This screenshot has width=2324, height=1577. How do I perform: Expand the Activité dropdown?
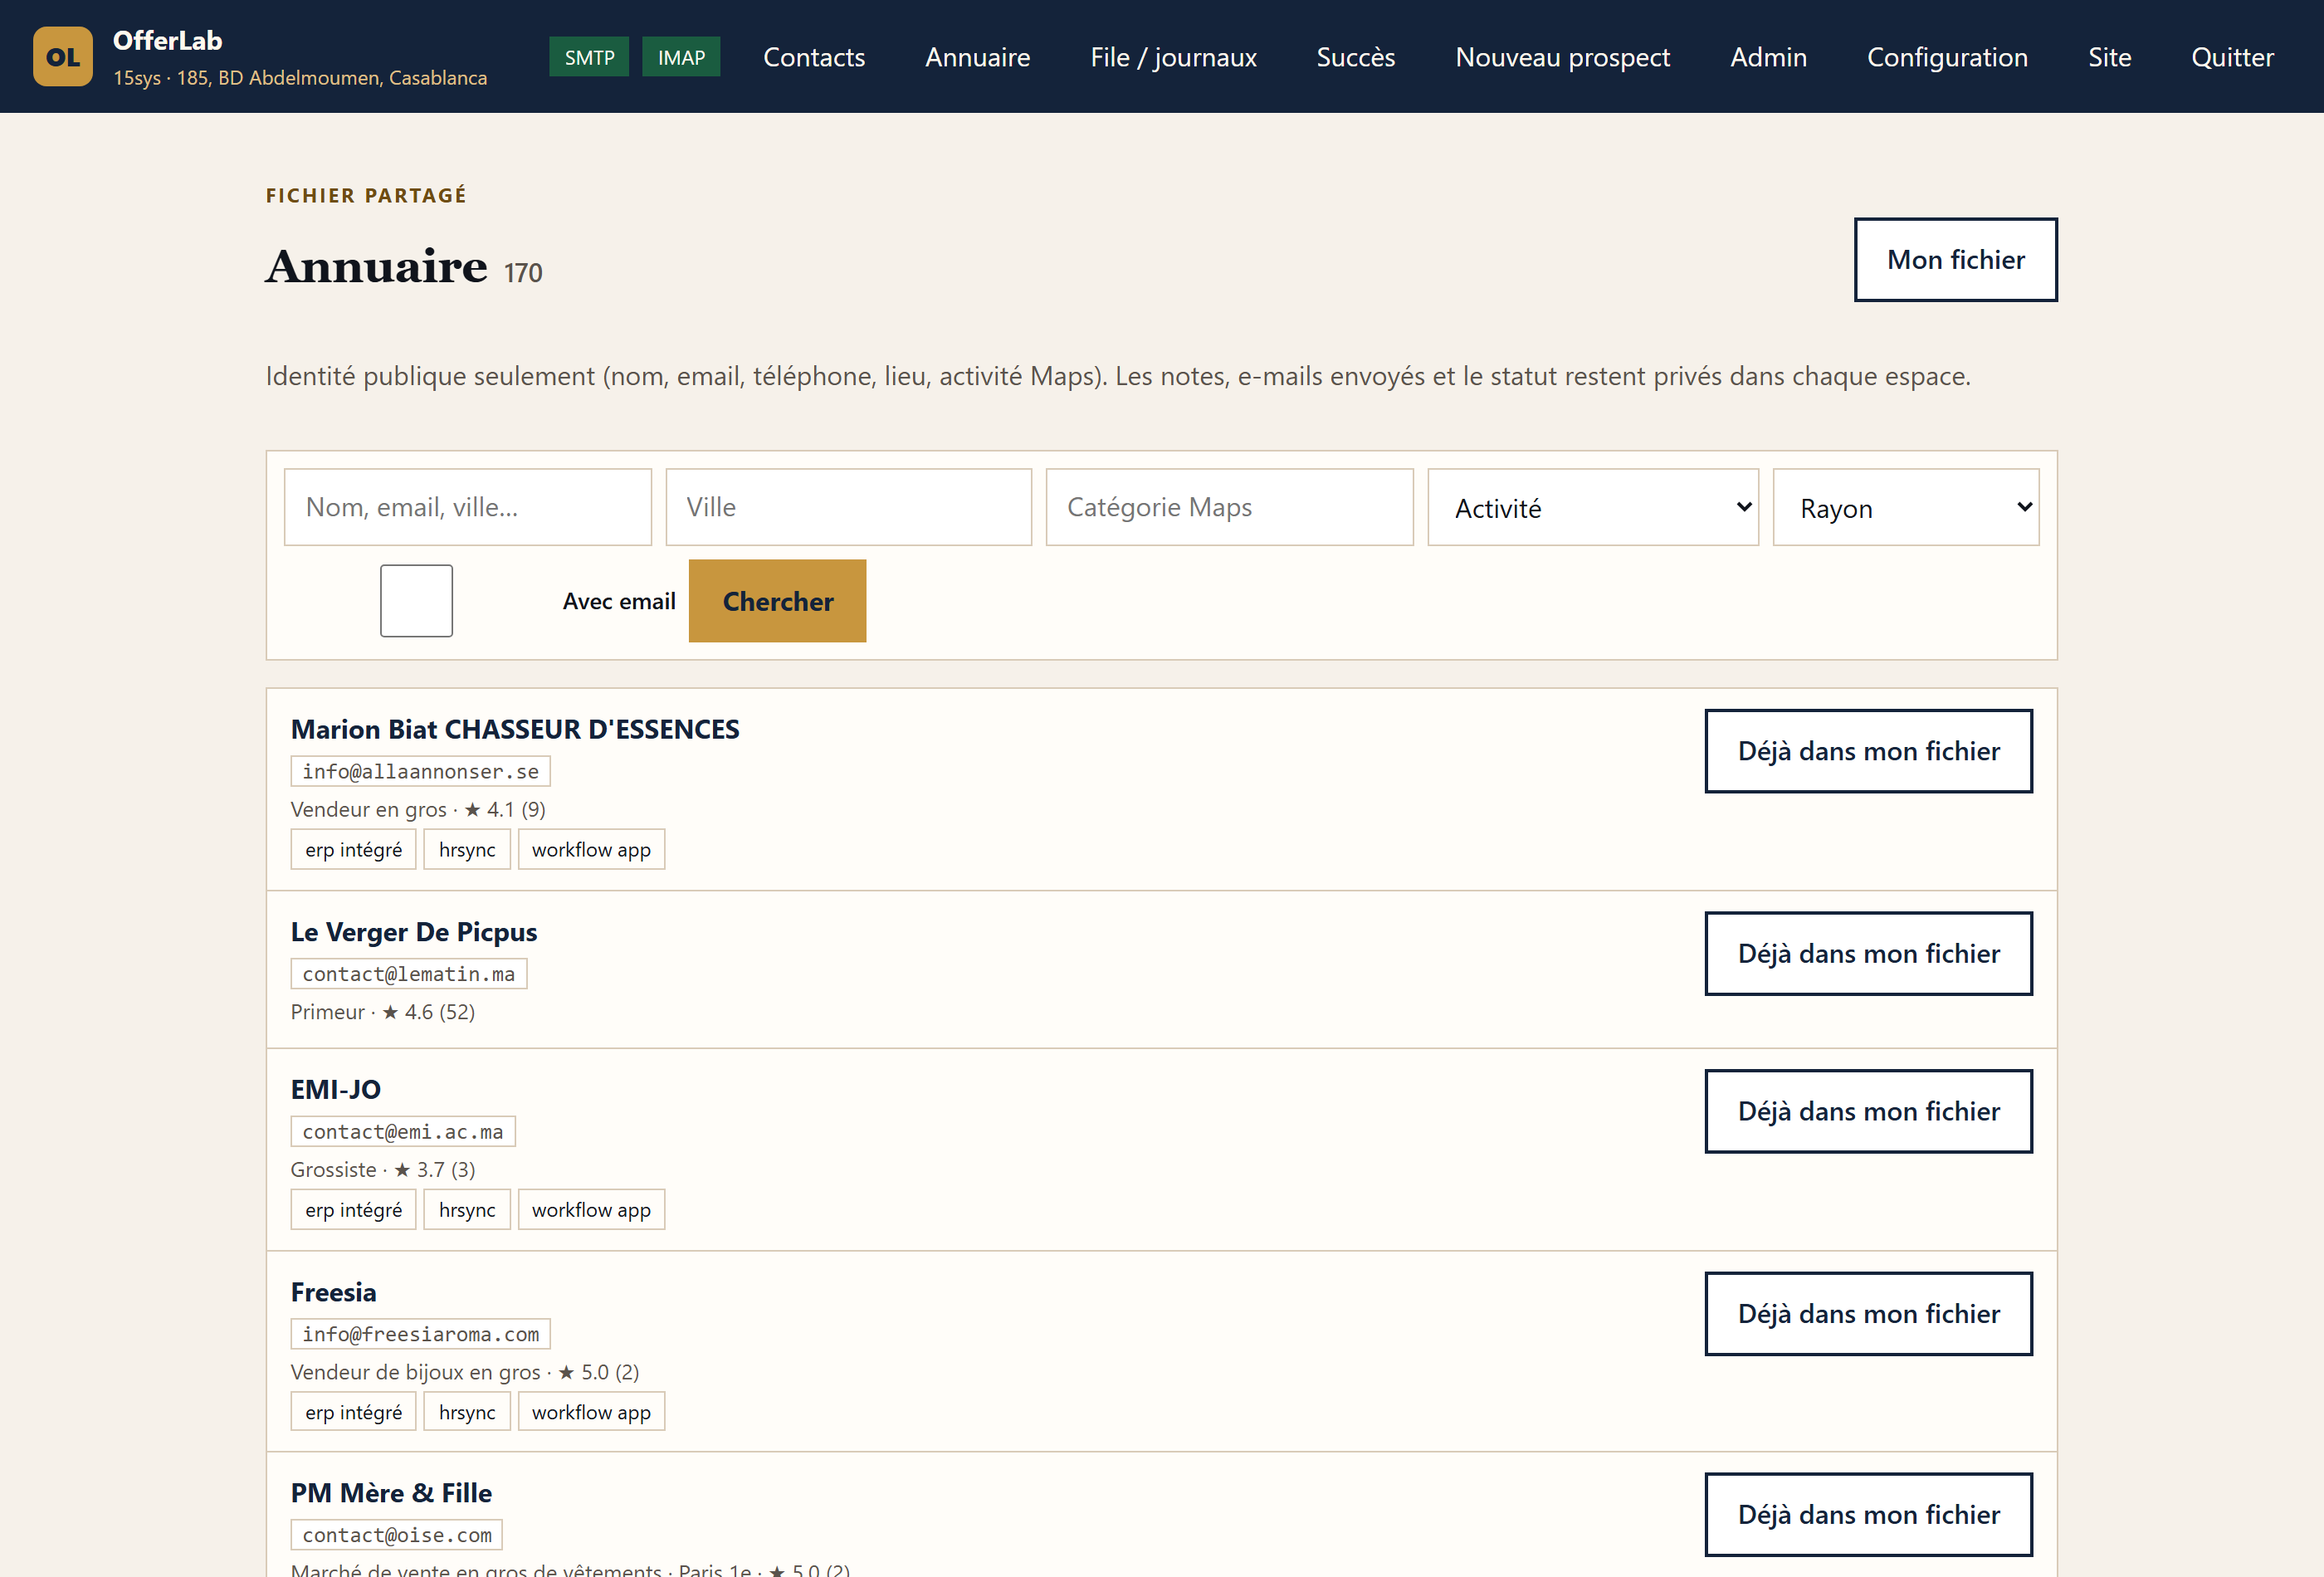1592,507
